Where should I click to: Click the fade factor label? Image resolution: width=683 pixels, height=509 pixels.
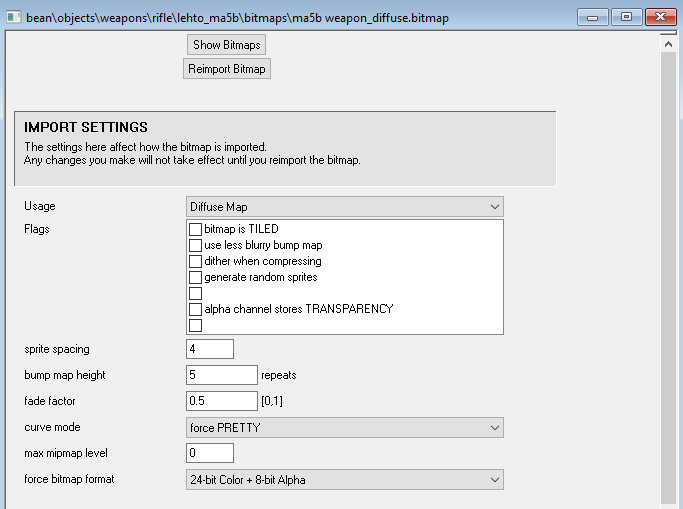pyautogui.click(x=50, y=401)
